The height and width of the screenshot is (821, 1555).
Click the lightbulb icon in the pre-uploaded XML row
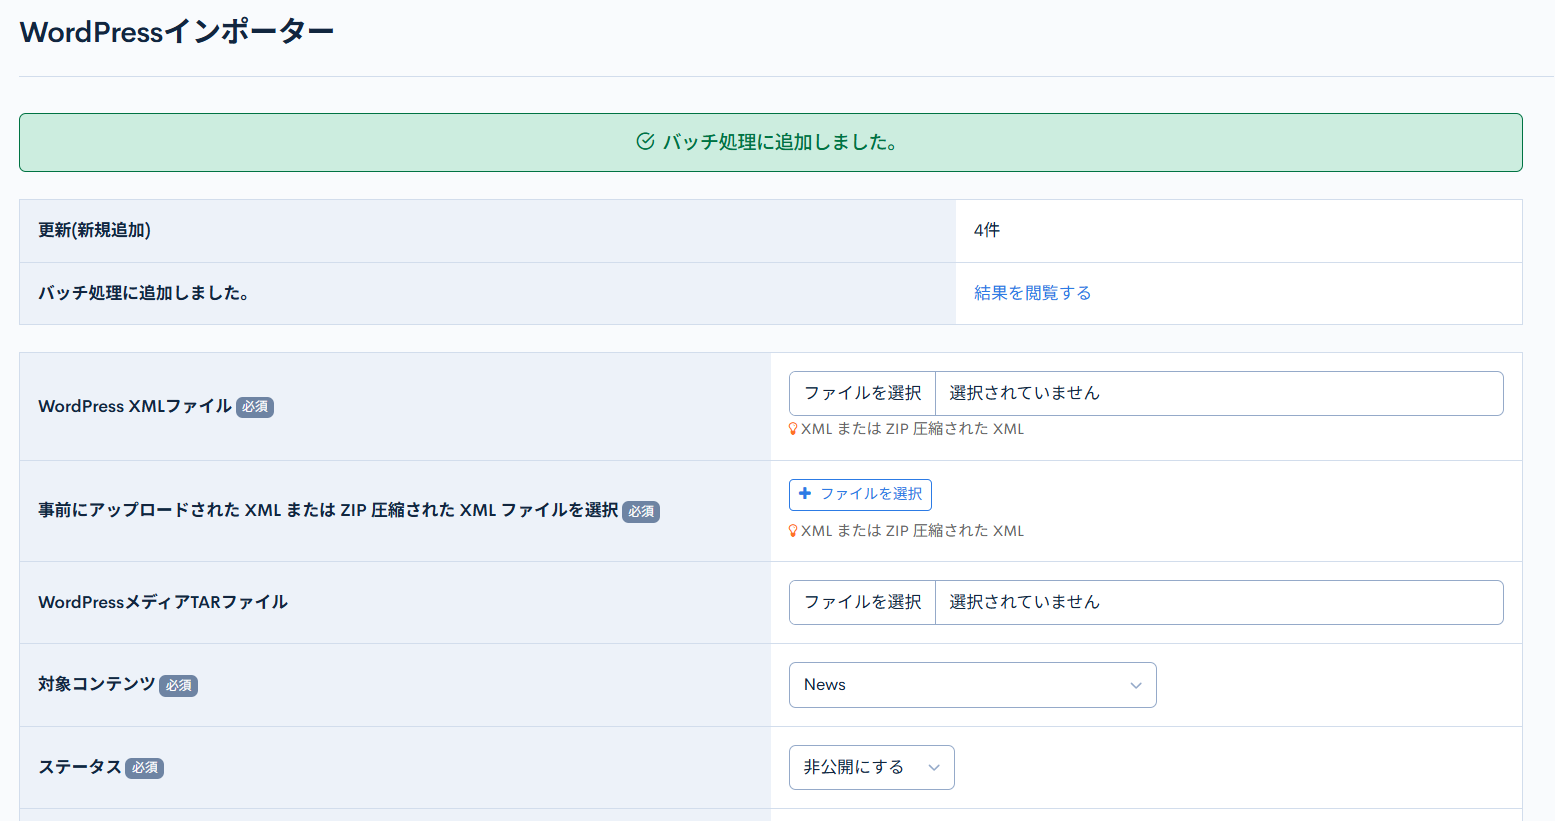(x=791, y=530)
